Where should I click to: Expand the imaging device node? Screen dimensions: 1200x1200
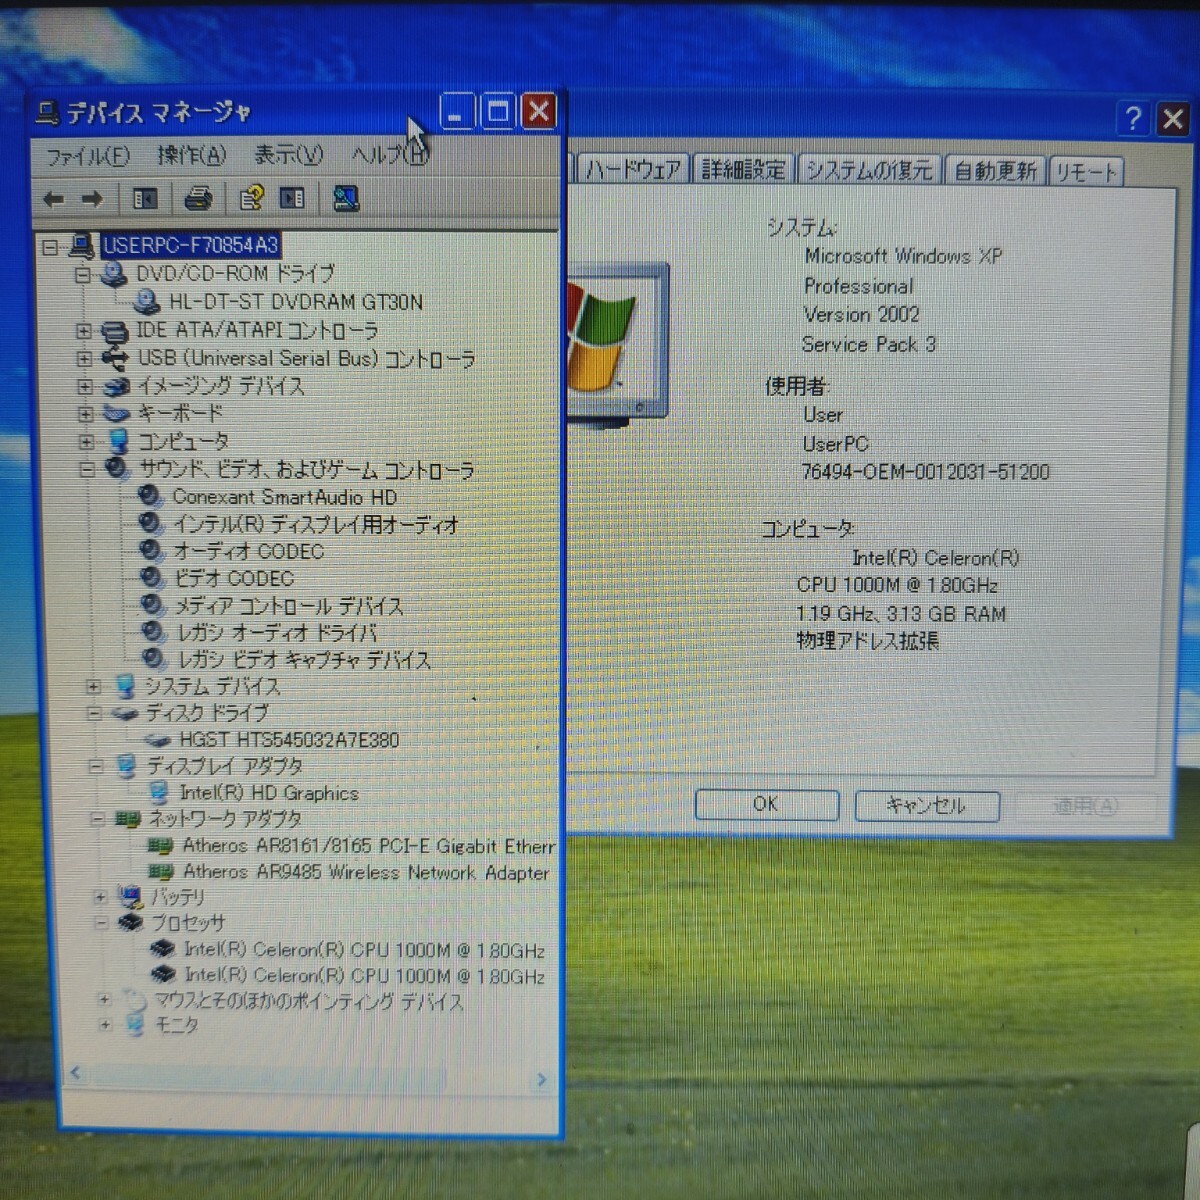[85, 386]
